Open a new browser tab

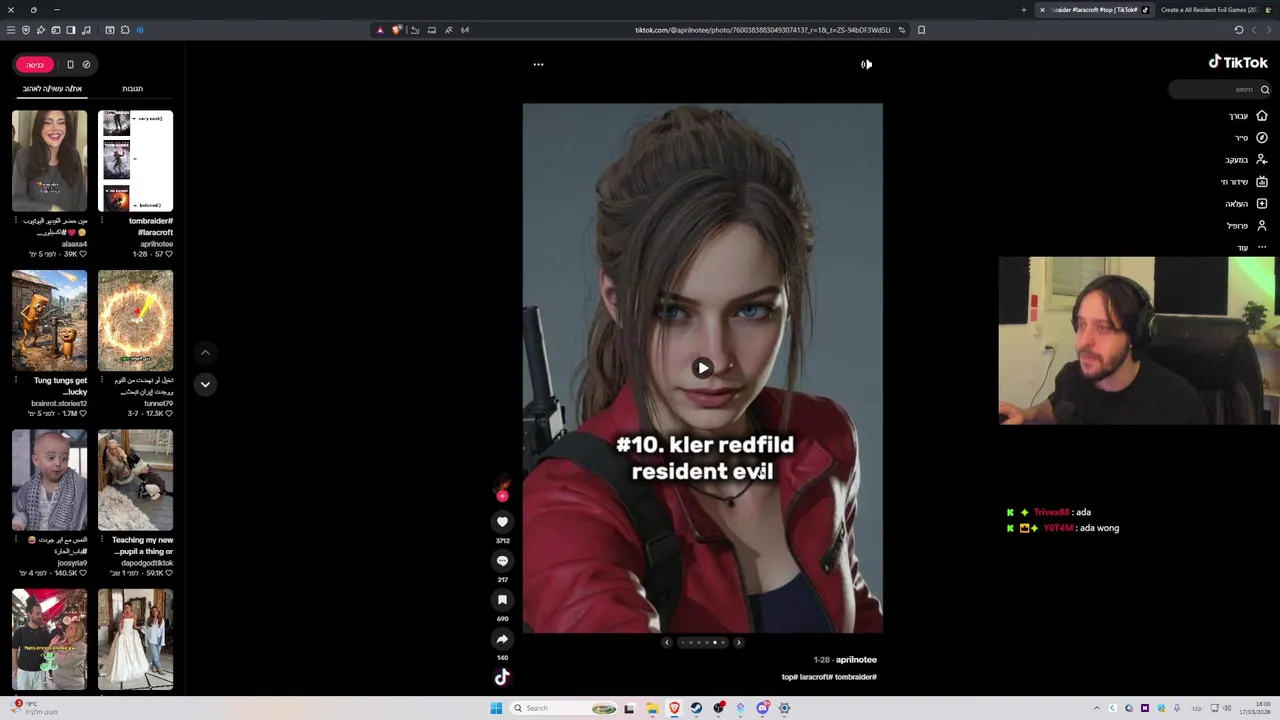(x=1023, y=10)
